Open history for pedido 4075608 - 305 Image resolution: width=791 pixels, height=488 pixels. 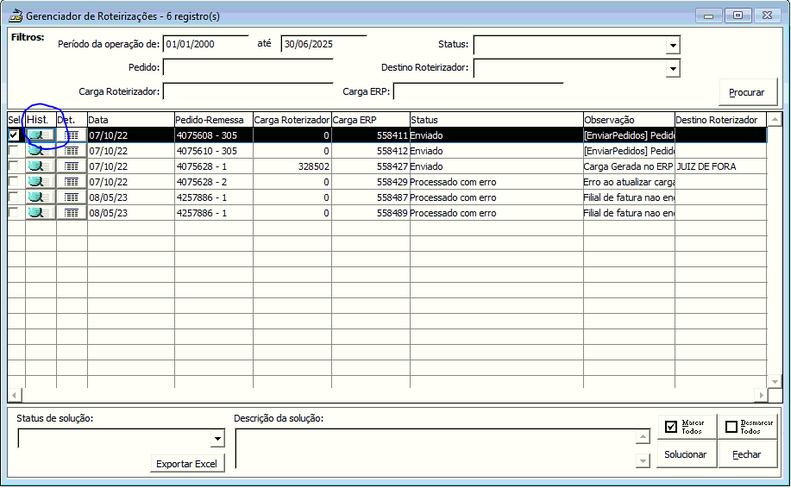coord(41,135)
